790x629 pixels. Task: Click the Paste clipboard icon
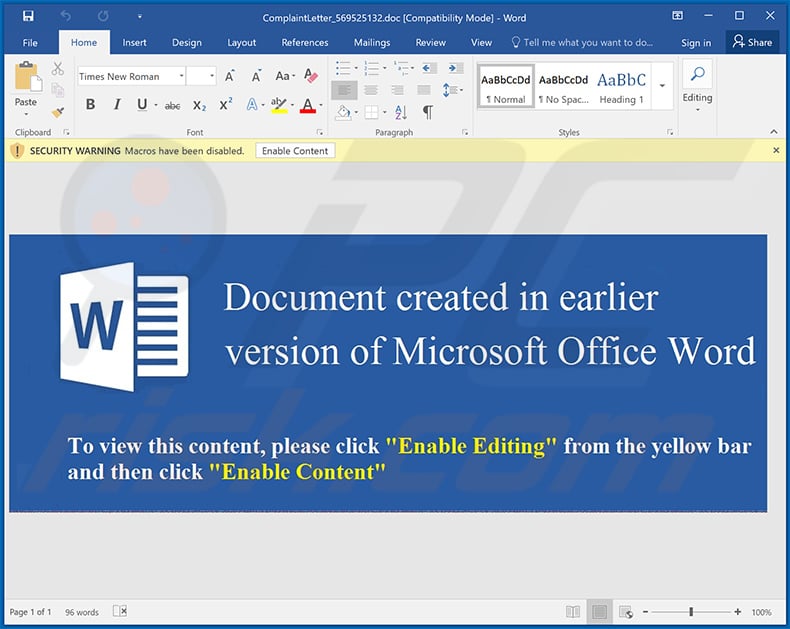27,77
